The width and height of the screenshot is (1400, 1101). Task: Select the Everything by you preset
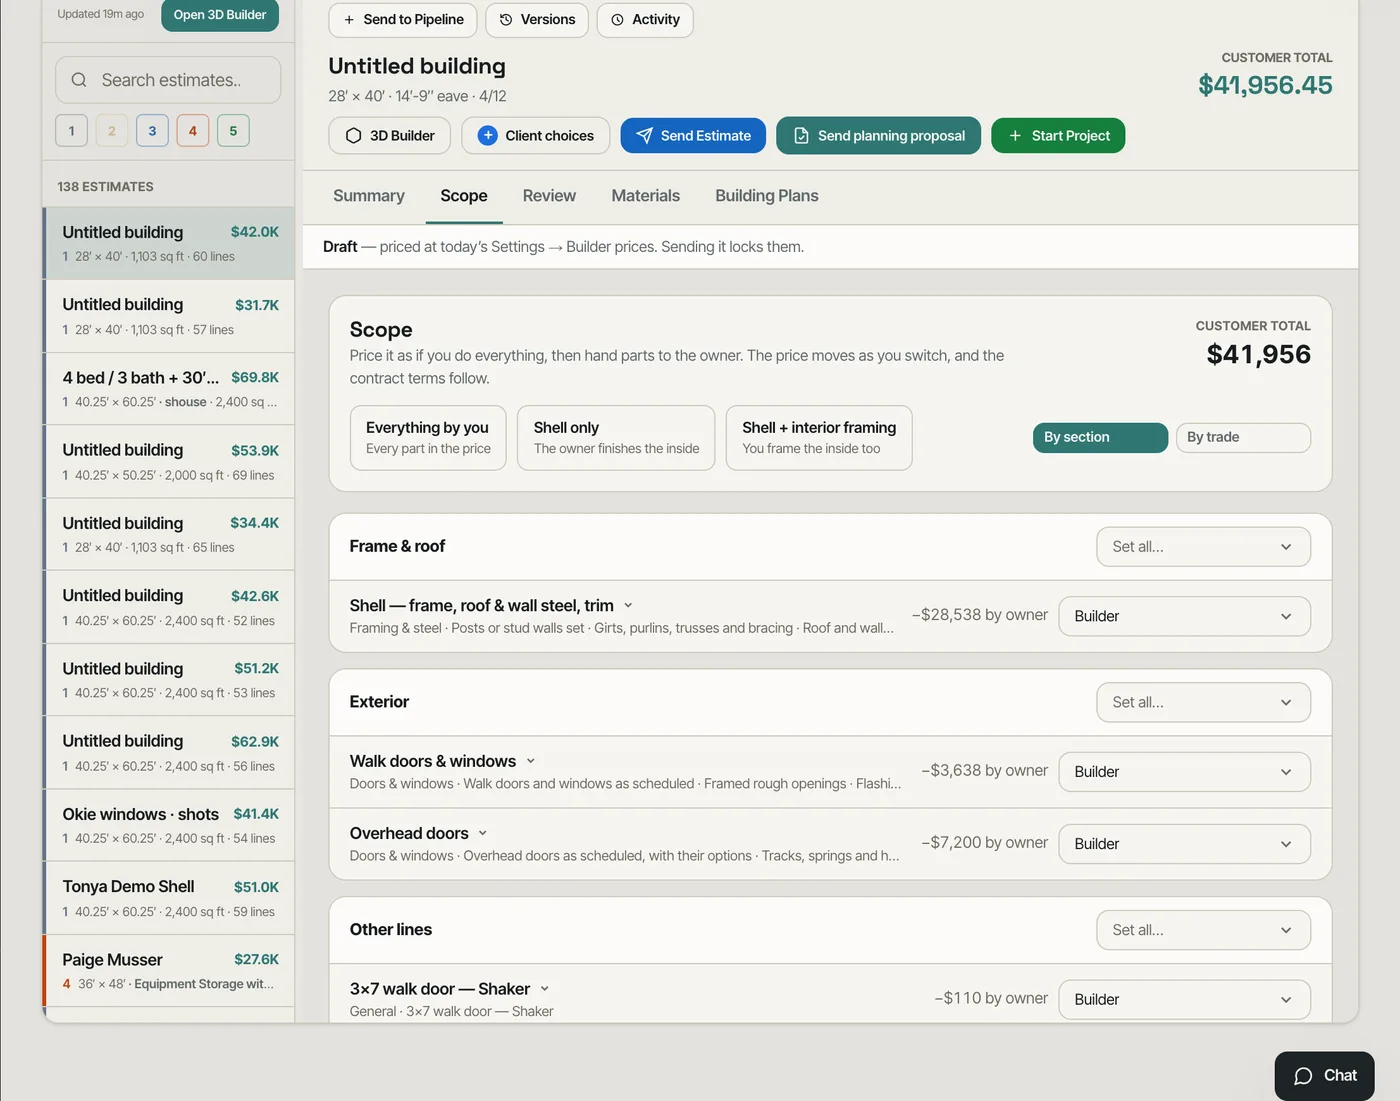428,438
